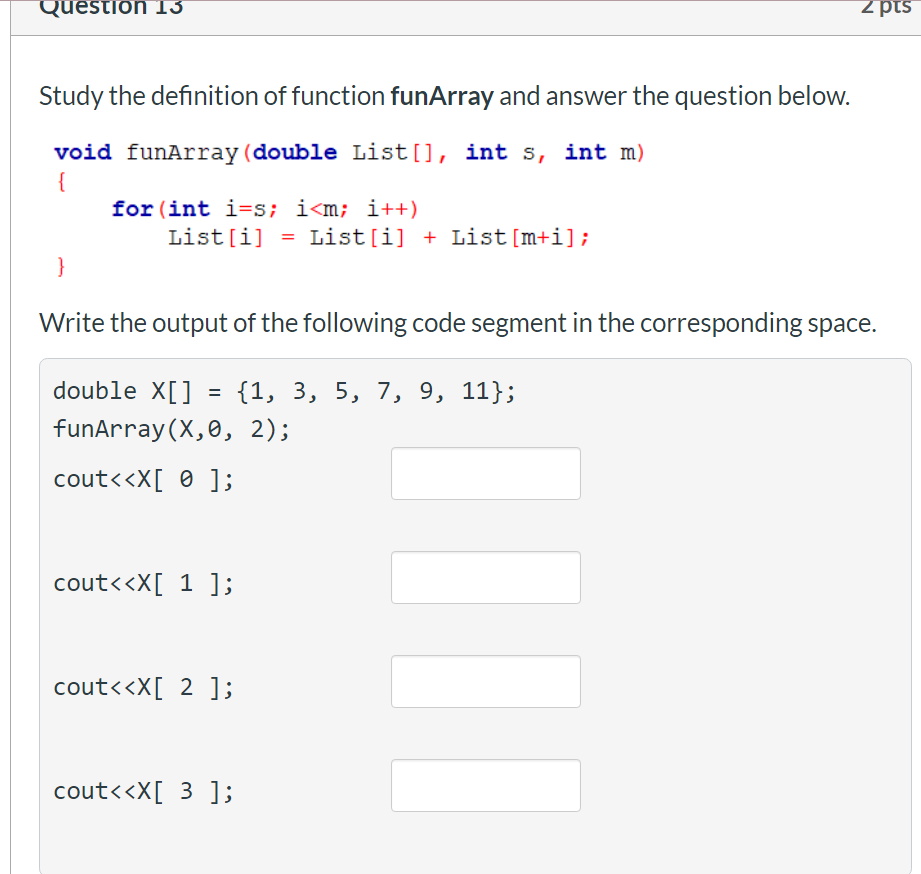
Task: Select cout<<X[ 1 ] statement text
Action: [x=143, y=583]
